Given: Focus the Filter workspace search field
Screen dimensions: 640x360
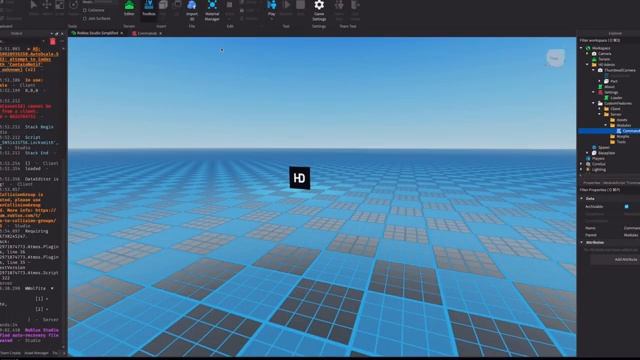Looking at the screenshot, I should click(609, 40).
